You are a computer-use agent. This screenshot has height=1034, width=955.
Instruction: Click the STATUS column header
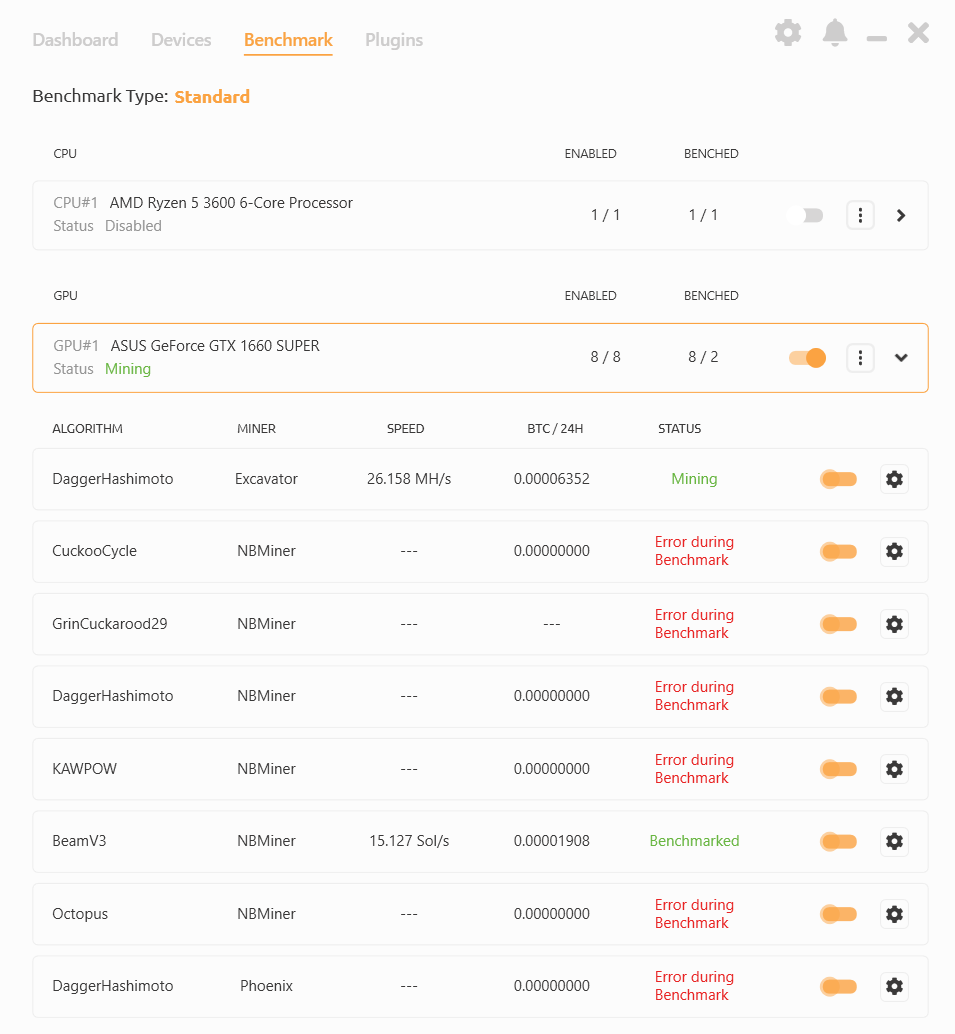[x=679, y=429]
